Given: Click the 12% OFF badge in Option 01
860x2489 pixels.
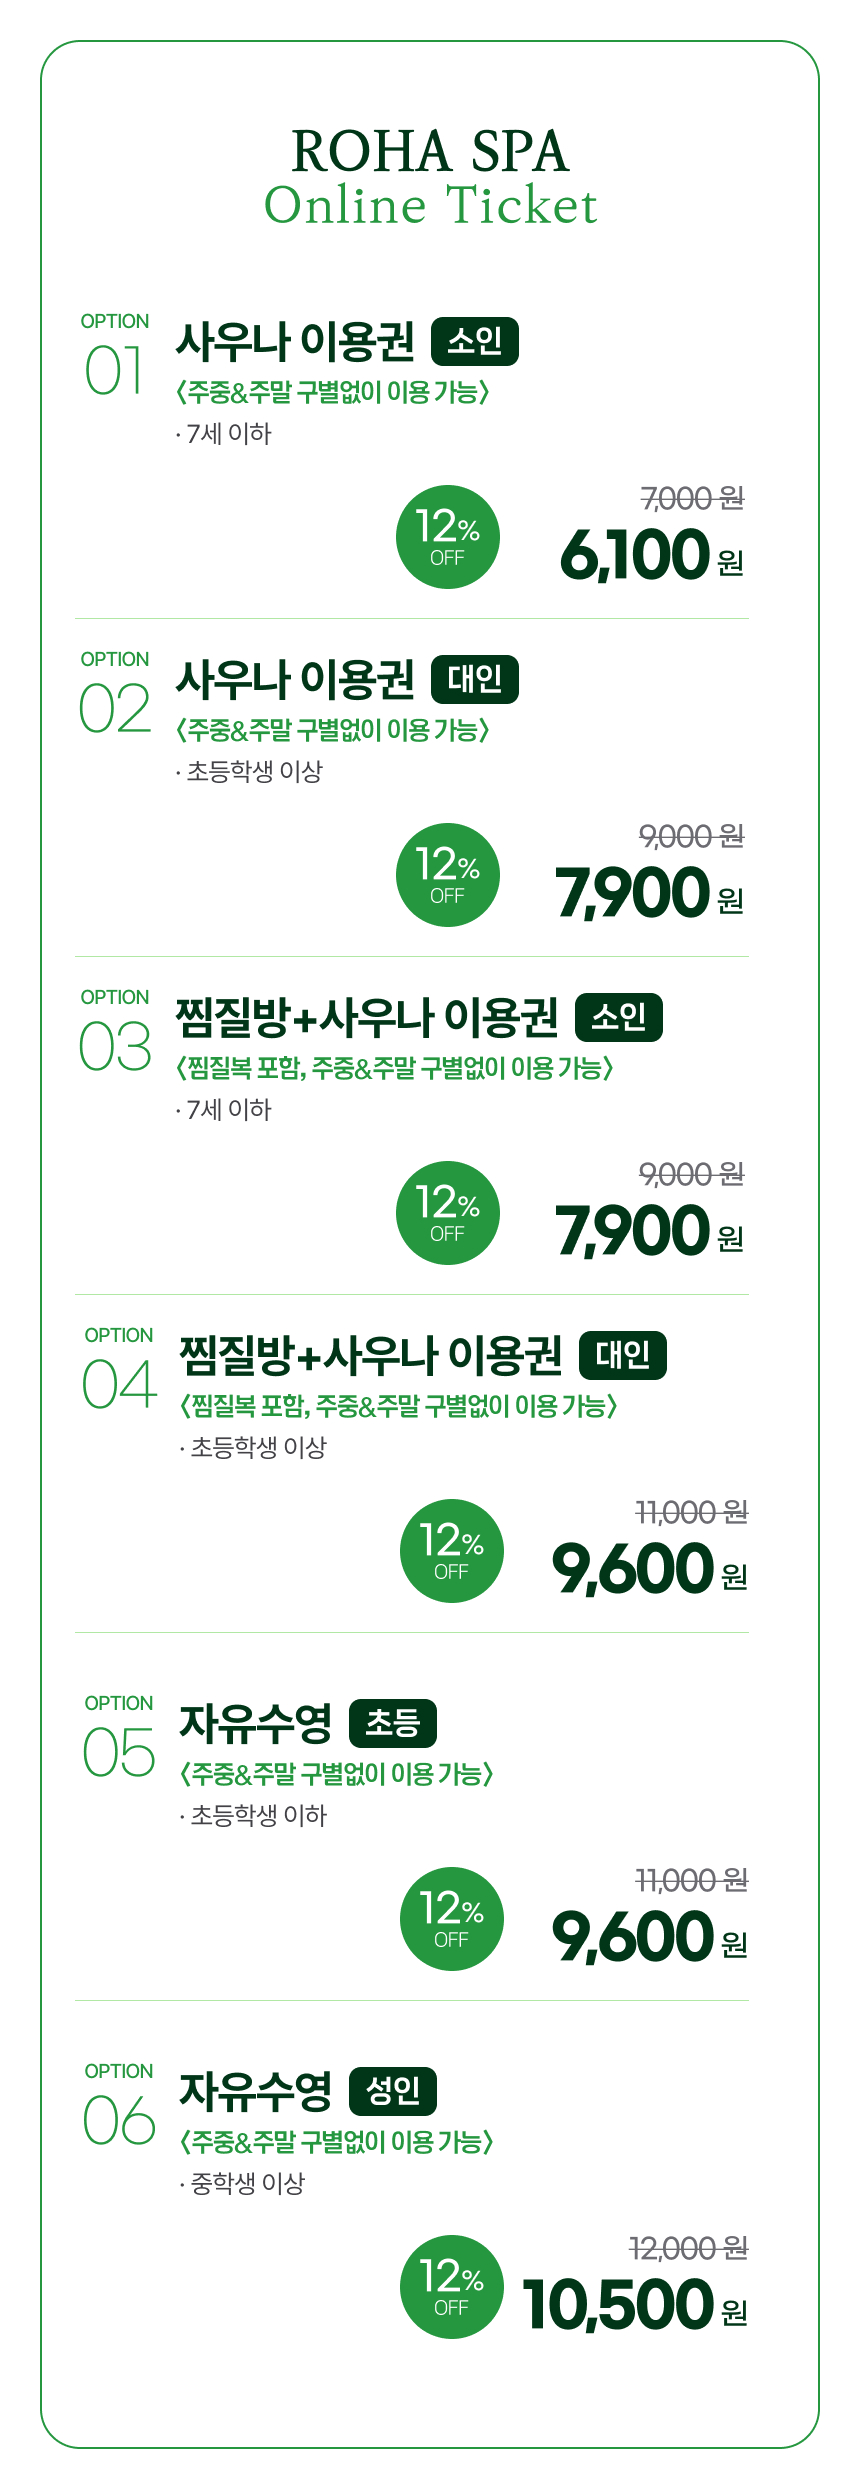Looking at the screenshot, I should tap(447, 537).
